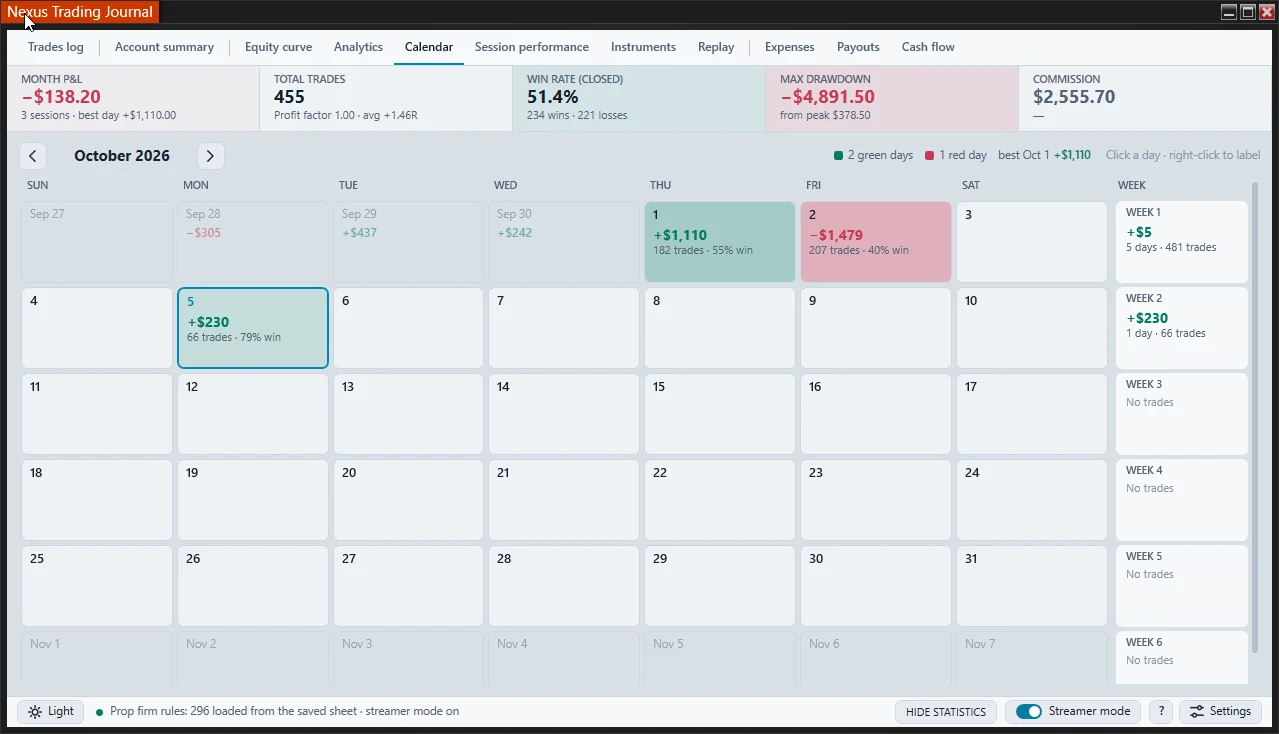Open the WEEK 5 summary card
This screenshot has height=734, width=1279.
[1182, 586]
